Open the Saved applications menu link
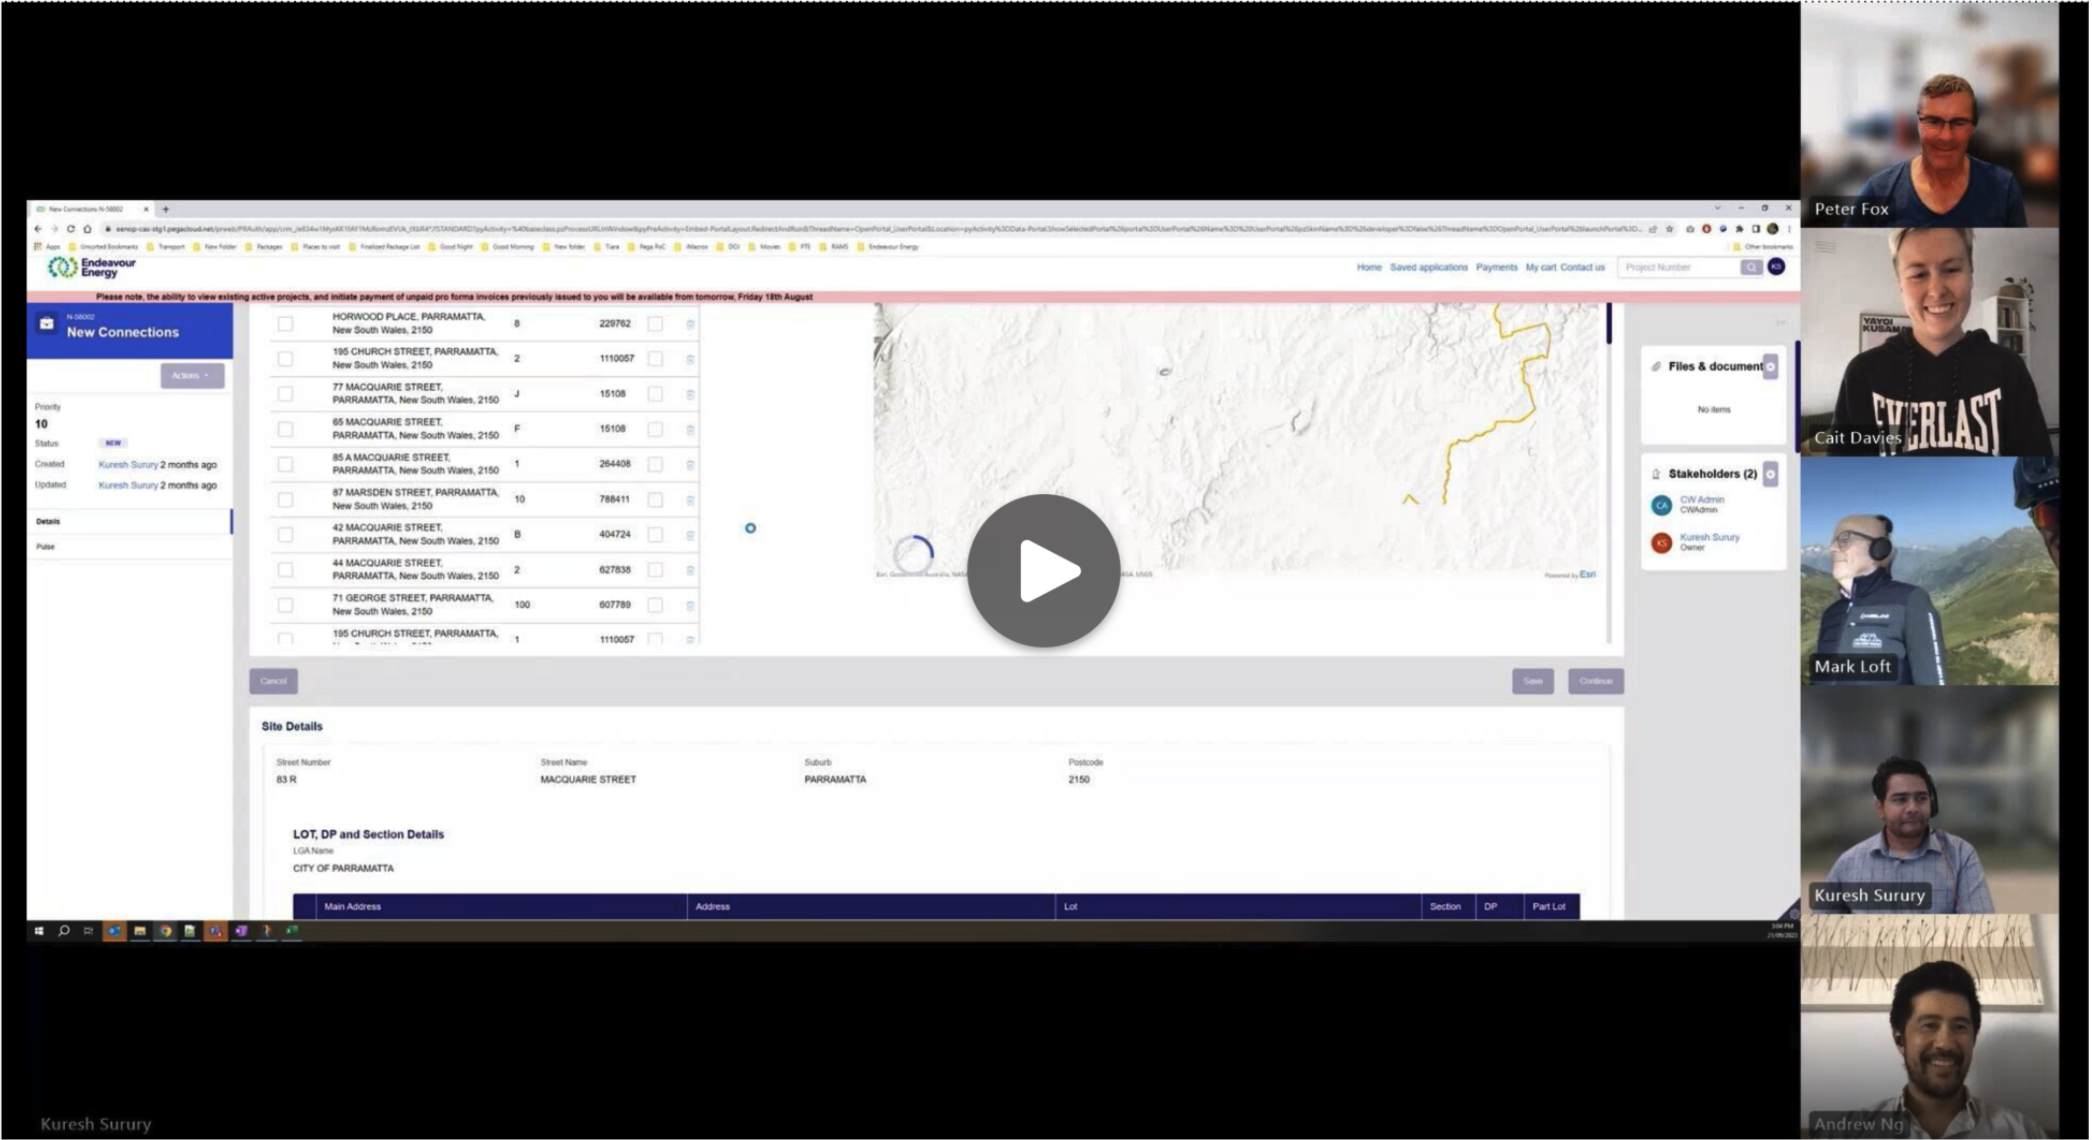This screenshot has width=2092, height=1140. [1428, 267]
